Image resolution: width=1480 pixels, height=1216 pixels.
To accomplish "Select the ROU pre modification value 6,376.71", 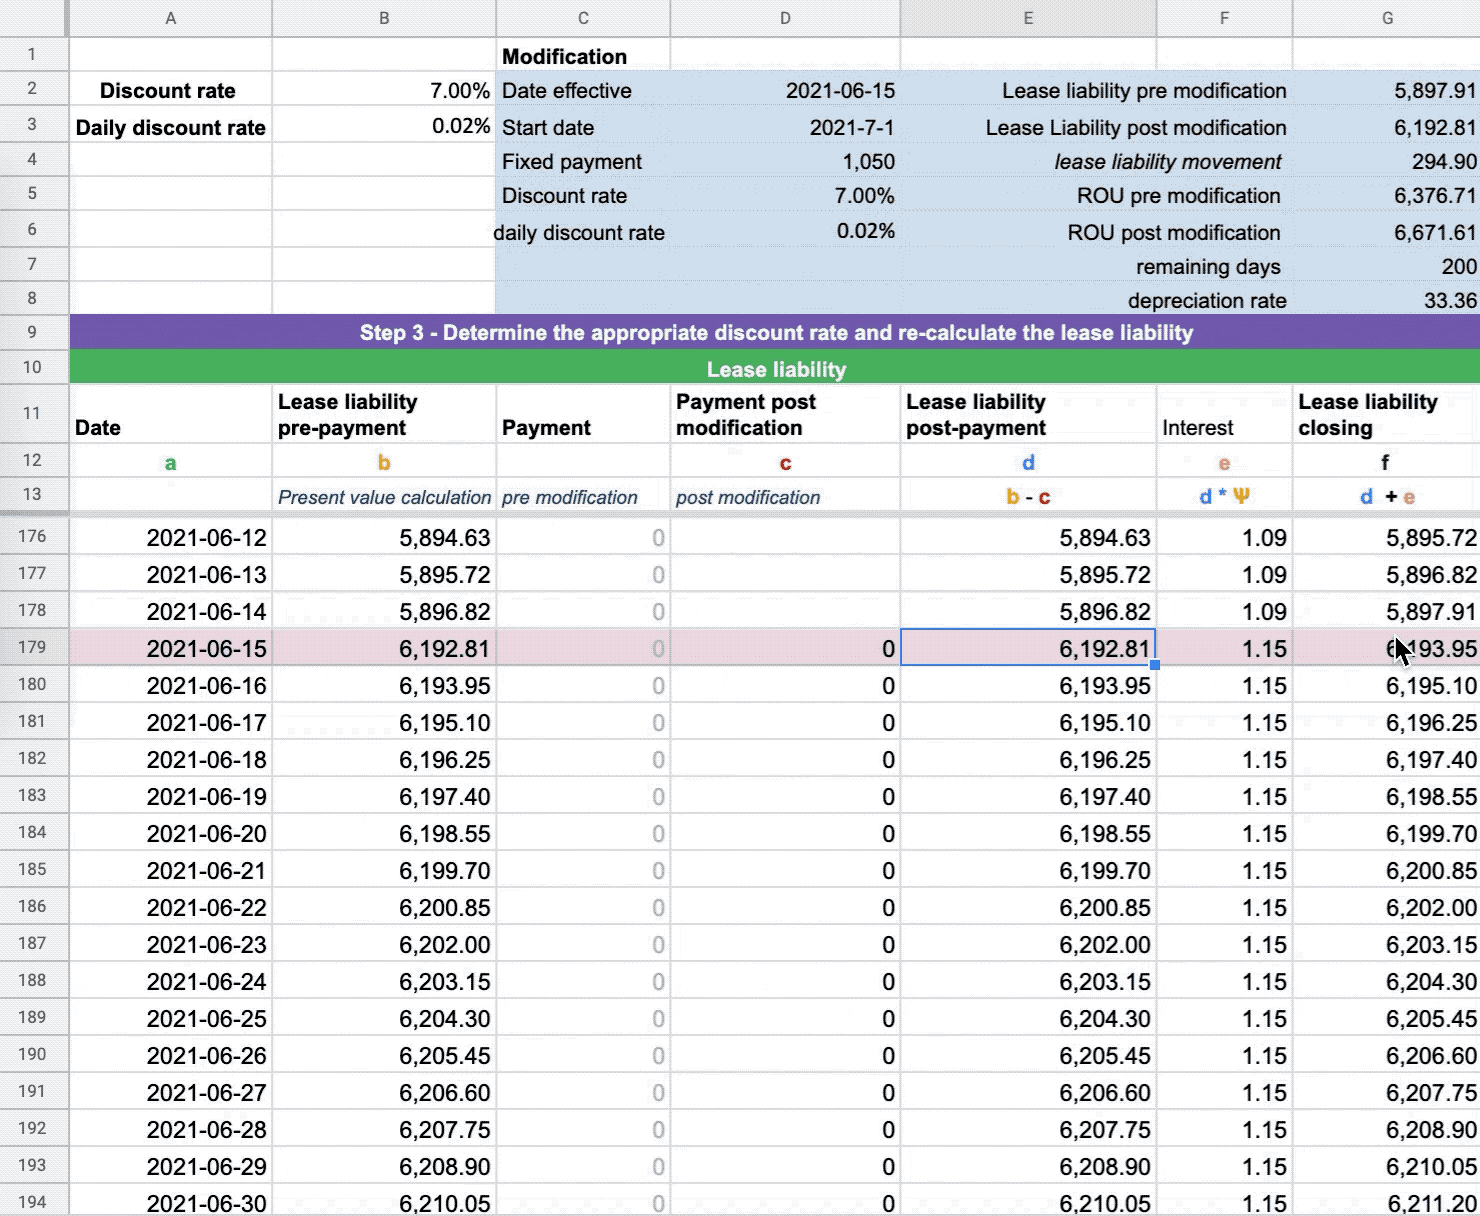I will [x=1386, y=195].
